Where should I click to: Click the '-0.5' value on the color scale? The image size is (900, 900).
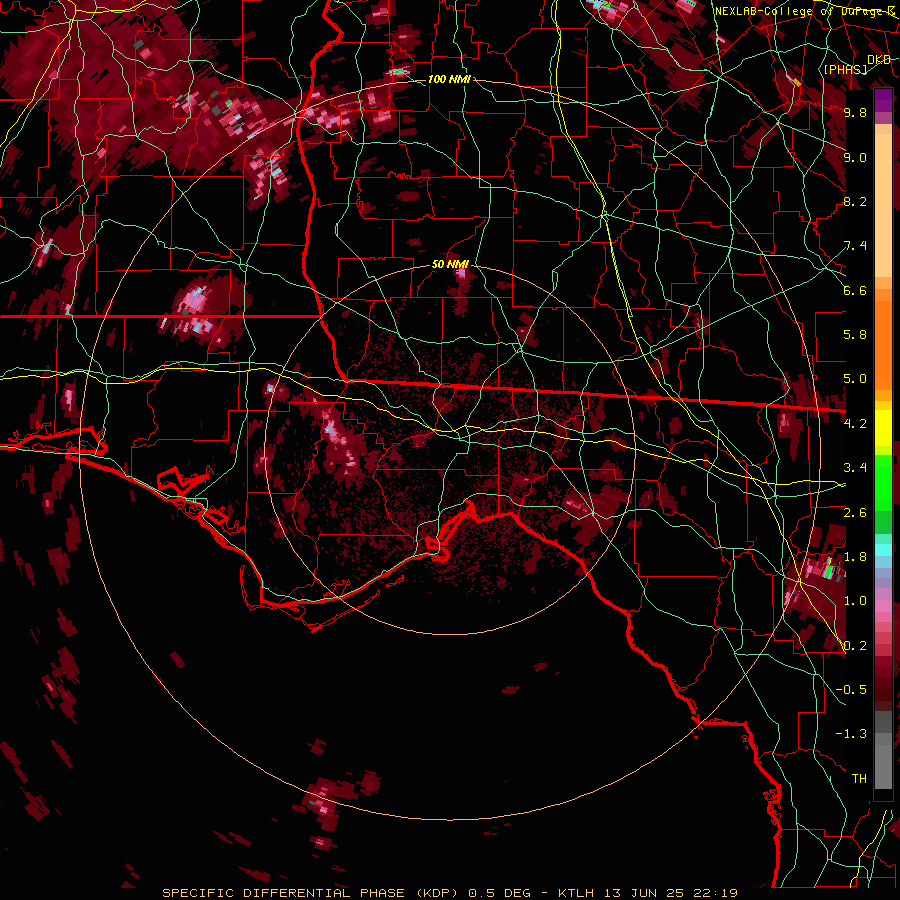click(x=851, y=690)
